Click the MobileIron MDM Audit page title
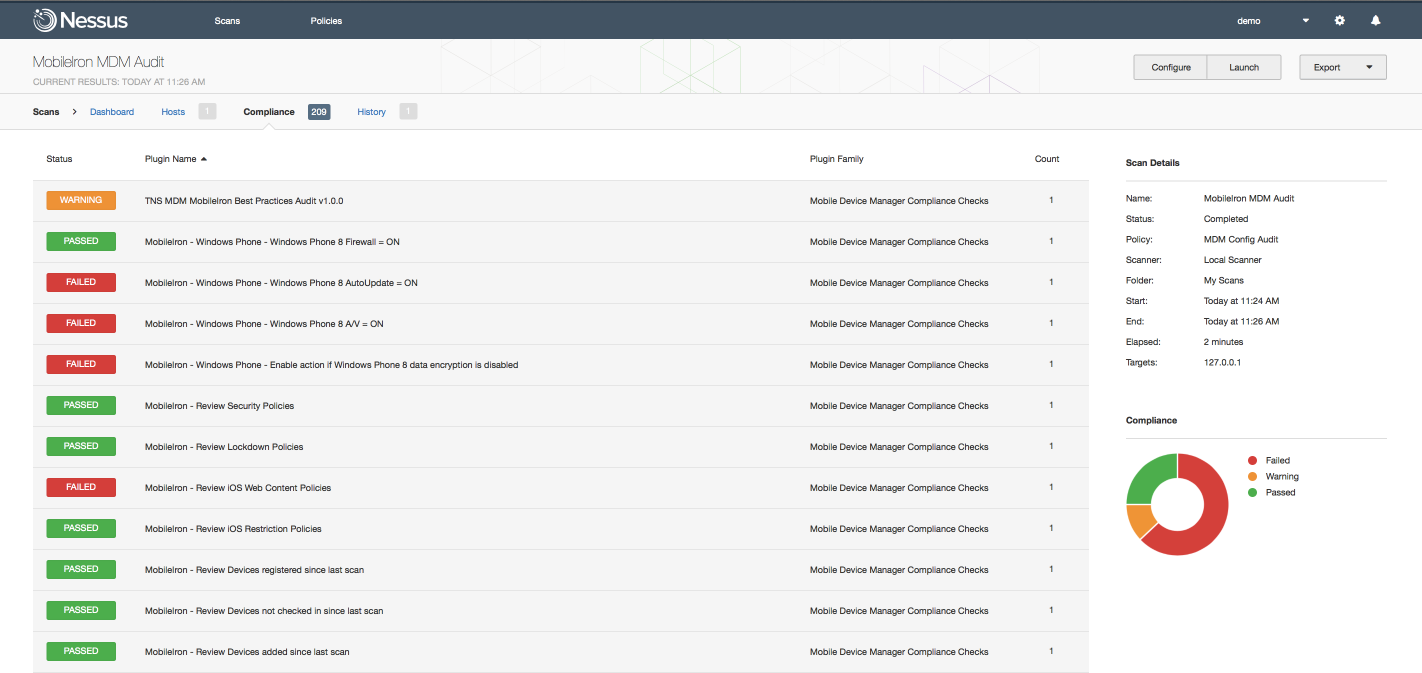Viewport: 1422px width, 673px height. click(x=98, y=62)
